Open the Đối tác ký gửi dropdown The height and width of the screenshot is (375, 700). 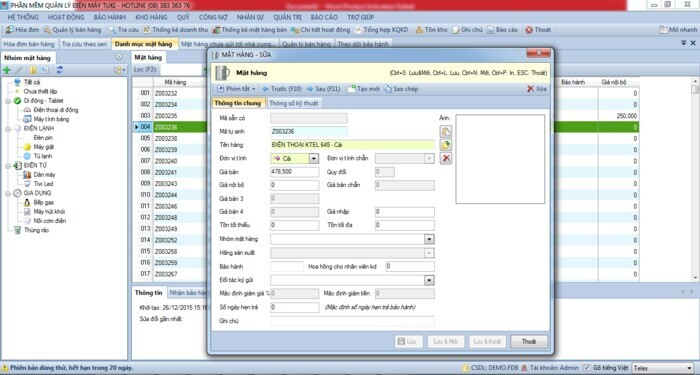click(x=429, y=280)
